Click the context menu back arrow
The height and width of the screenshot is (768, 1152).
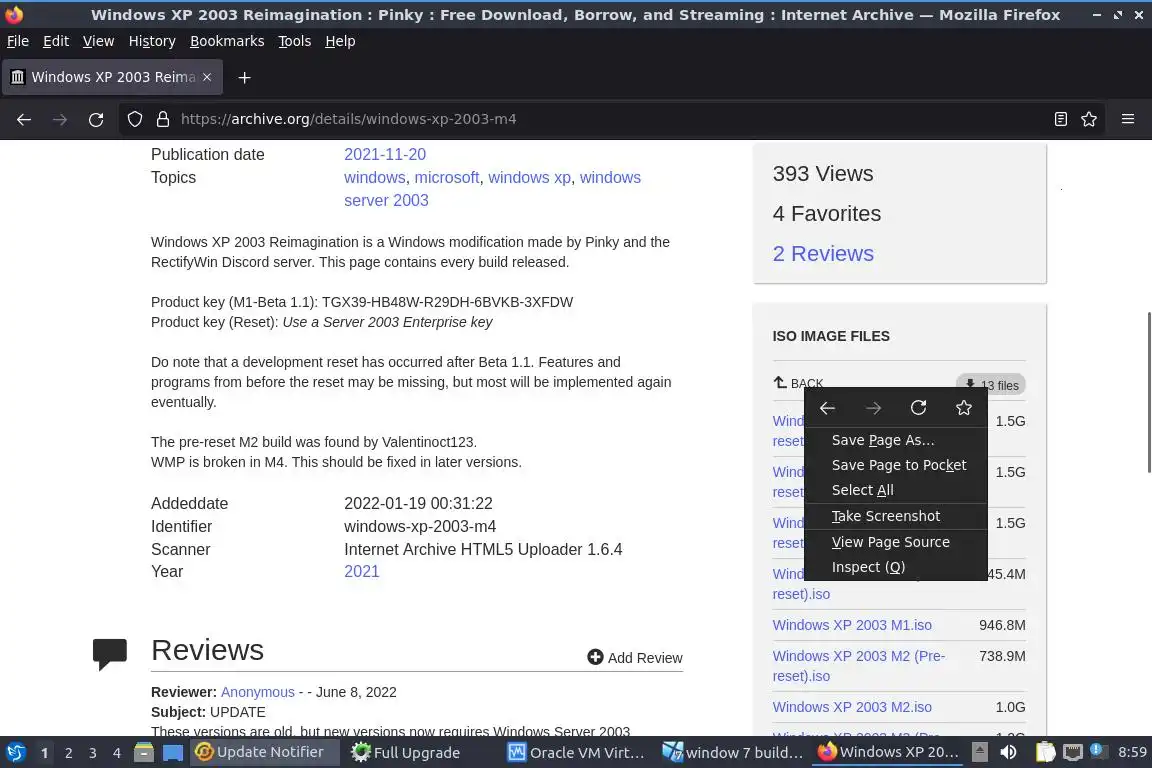[827, 408]
